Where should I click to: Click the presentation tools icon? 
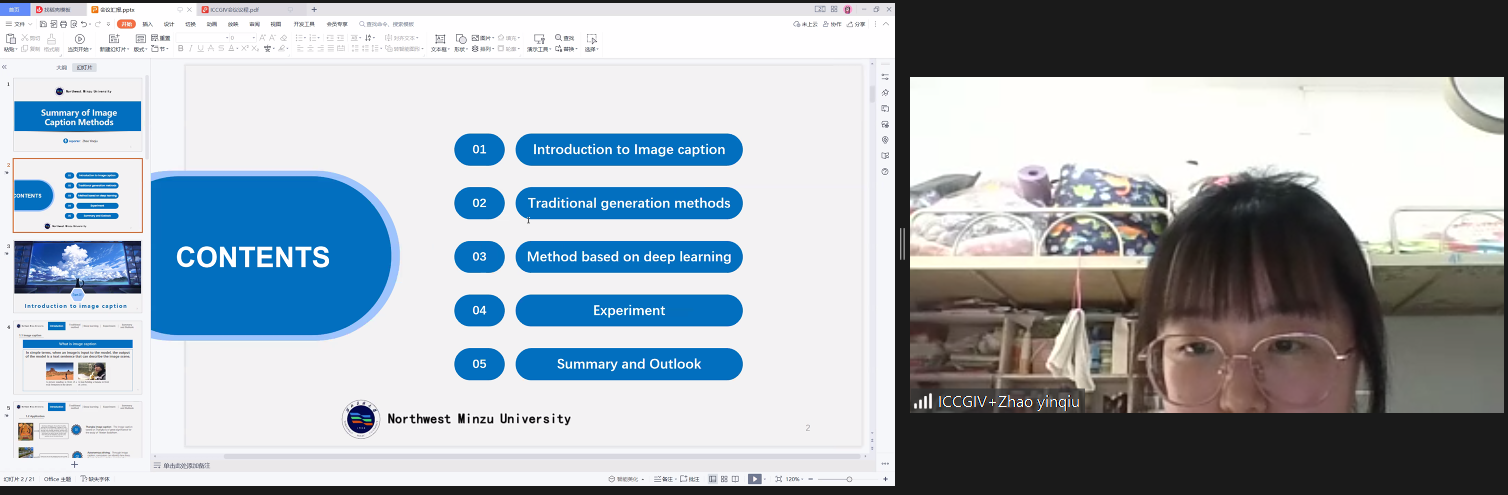click(540, 39)
